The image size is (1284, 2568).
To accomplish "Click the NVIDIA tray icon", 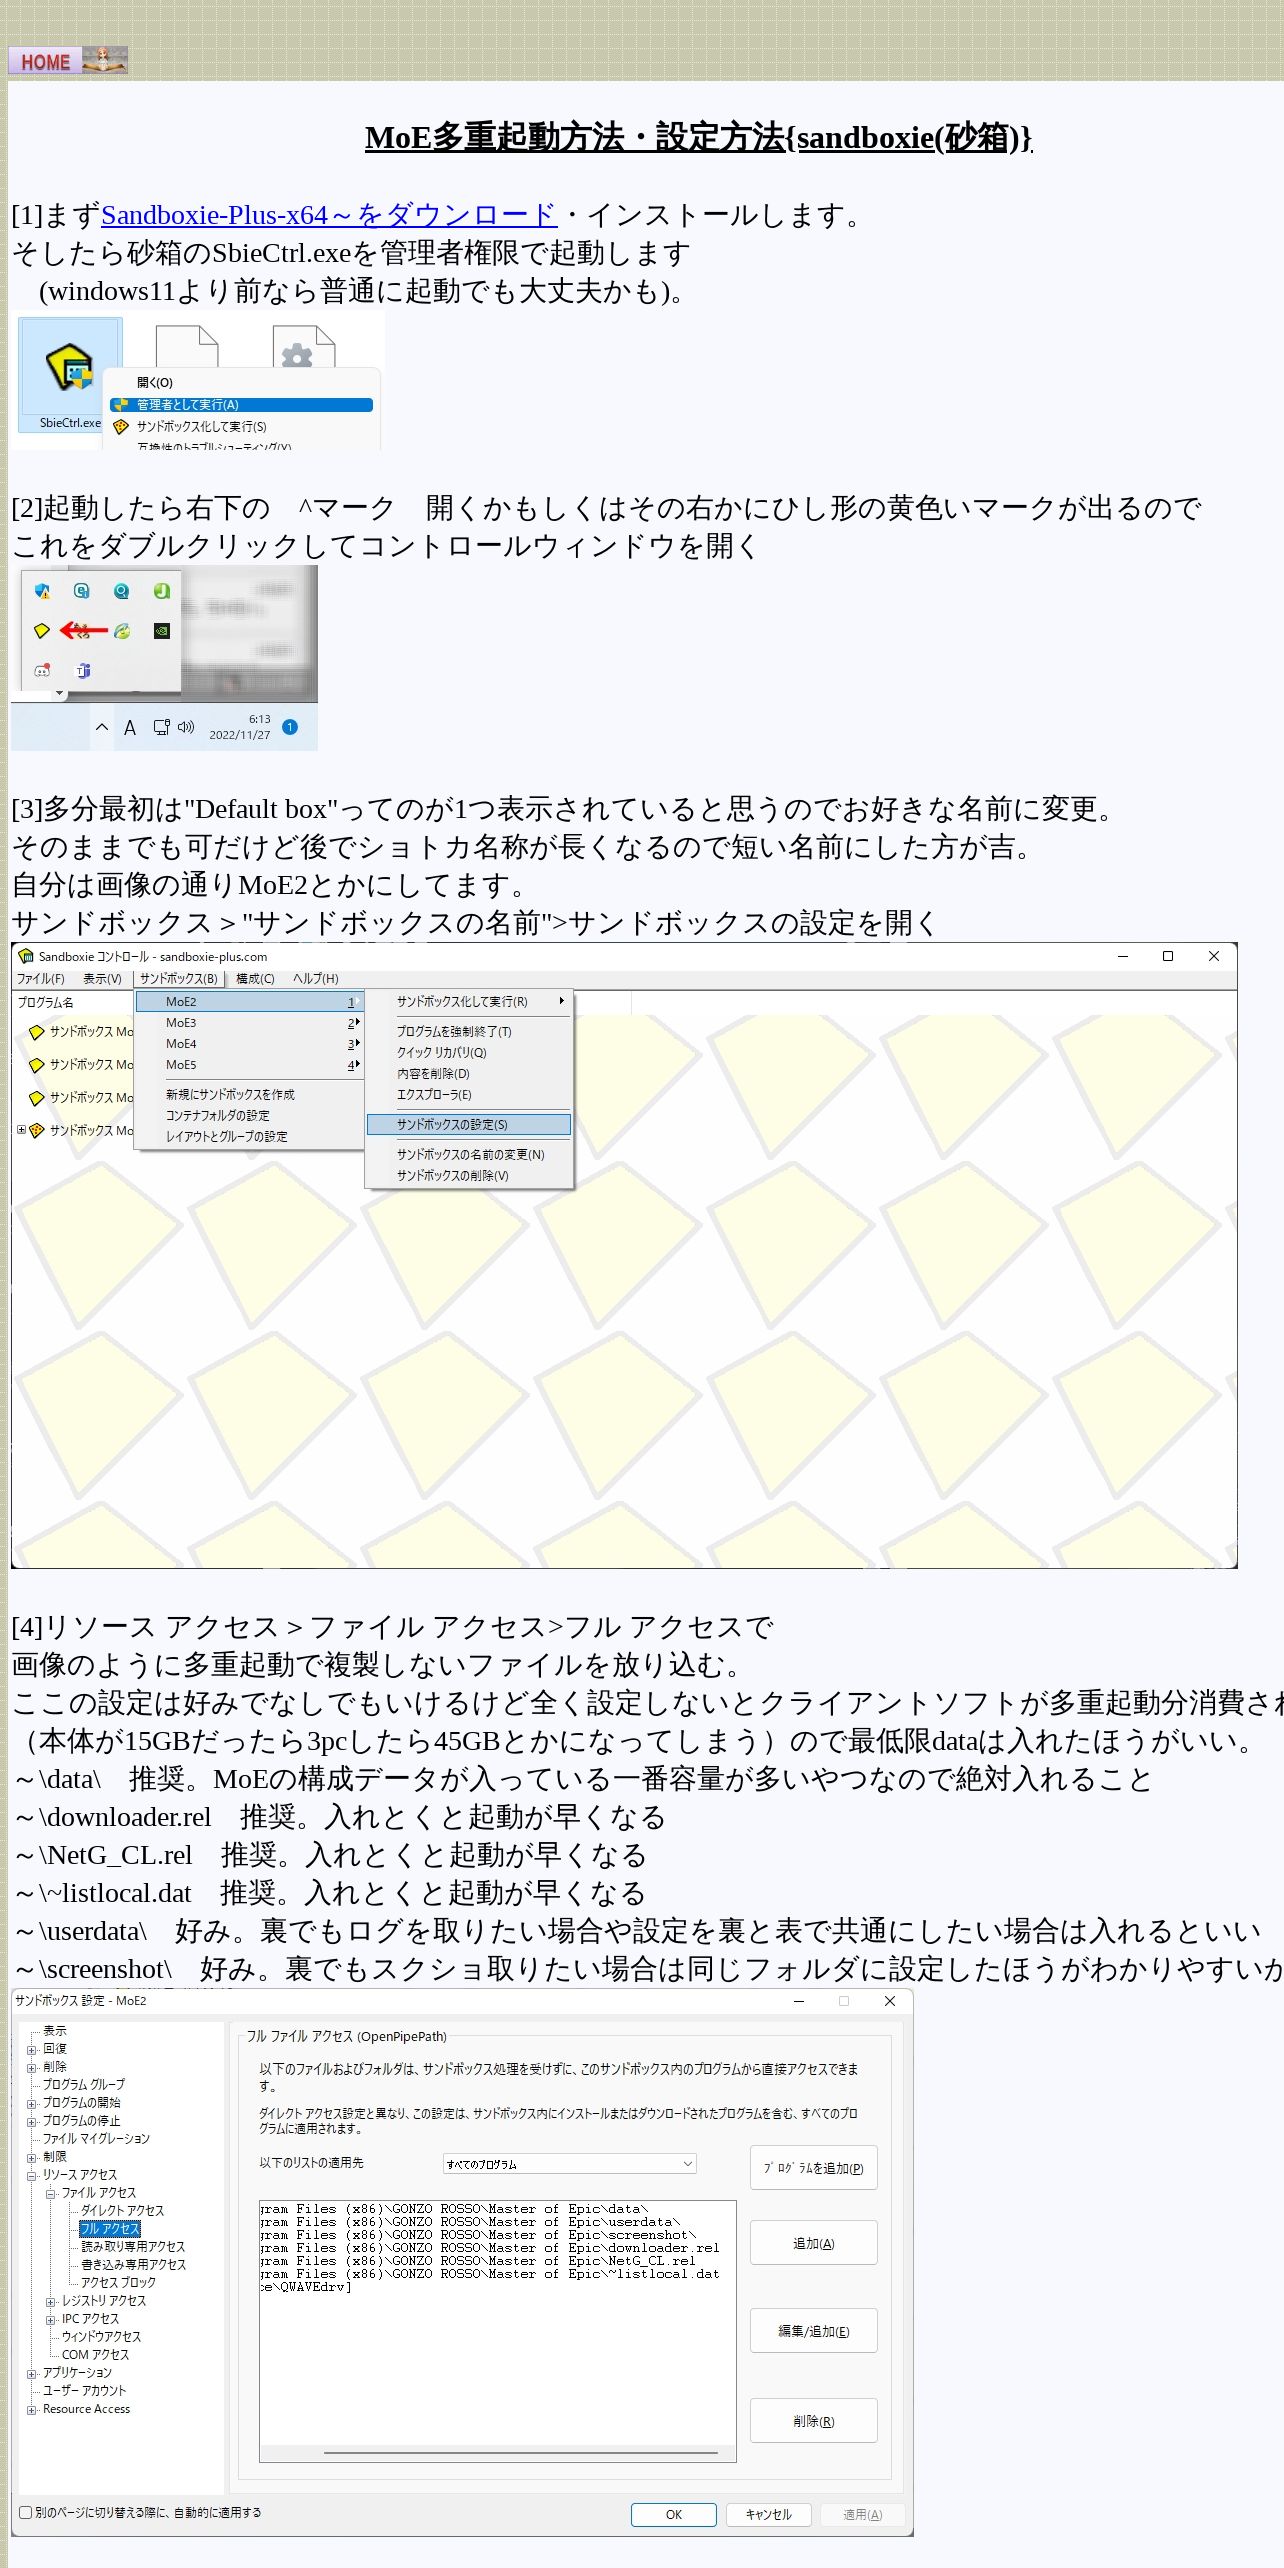I will [x=161, y=631].
